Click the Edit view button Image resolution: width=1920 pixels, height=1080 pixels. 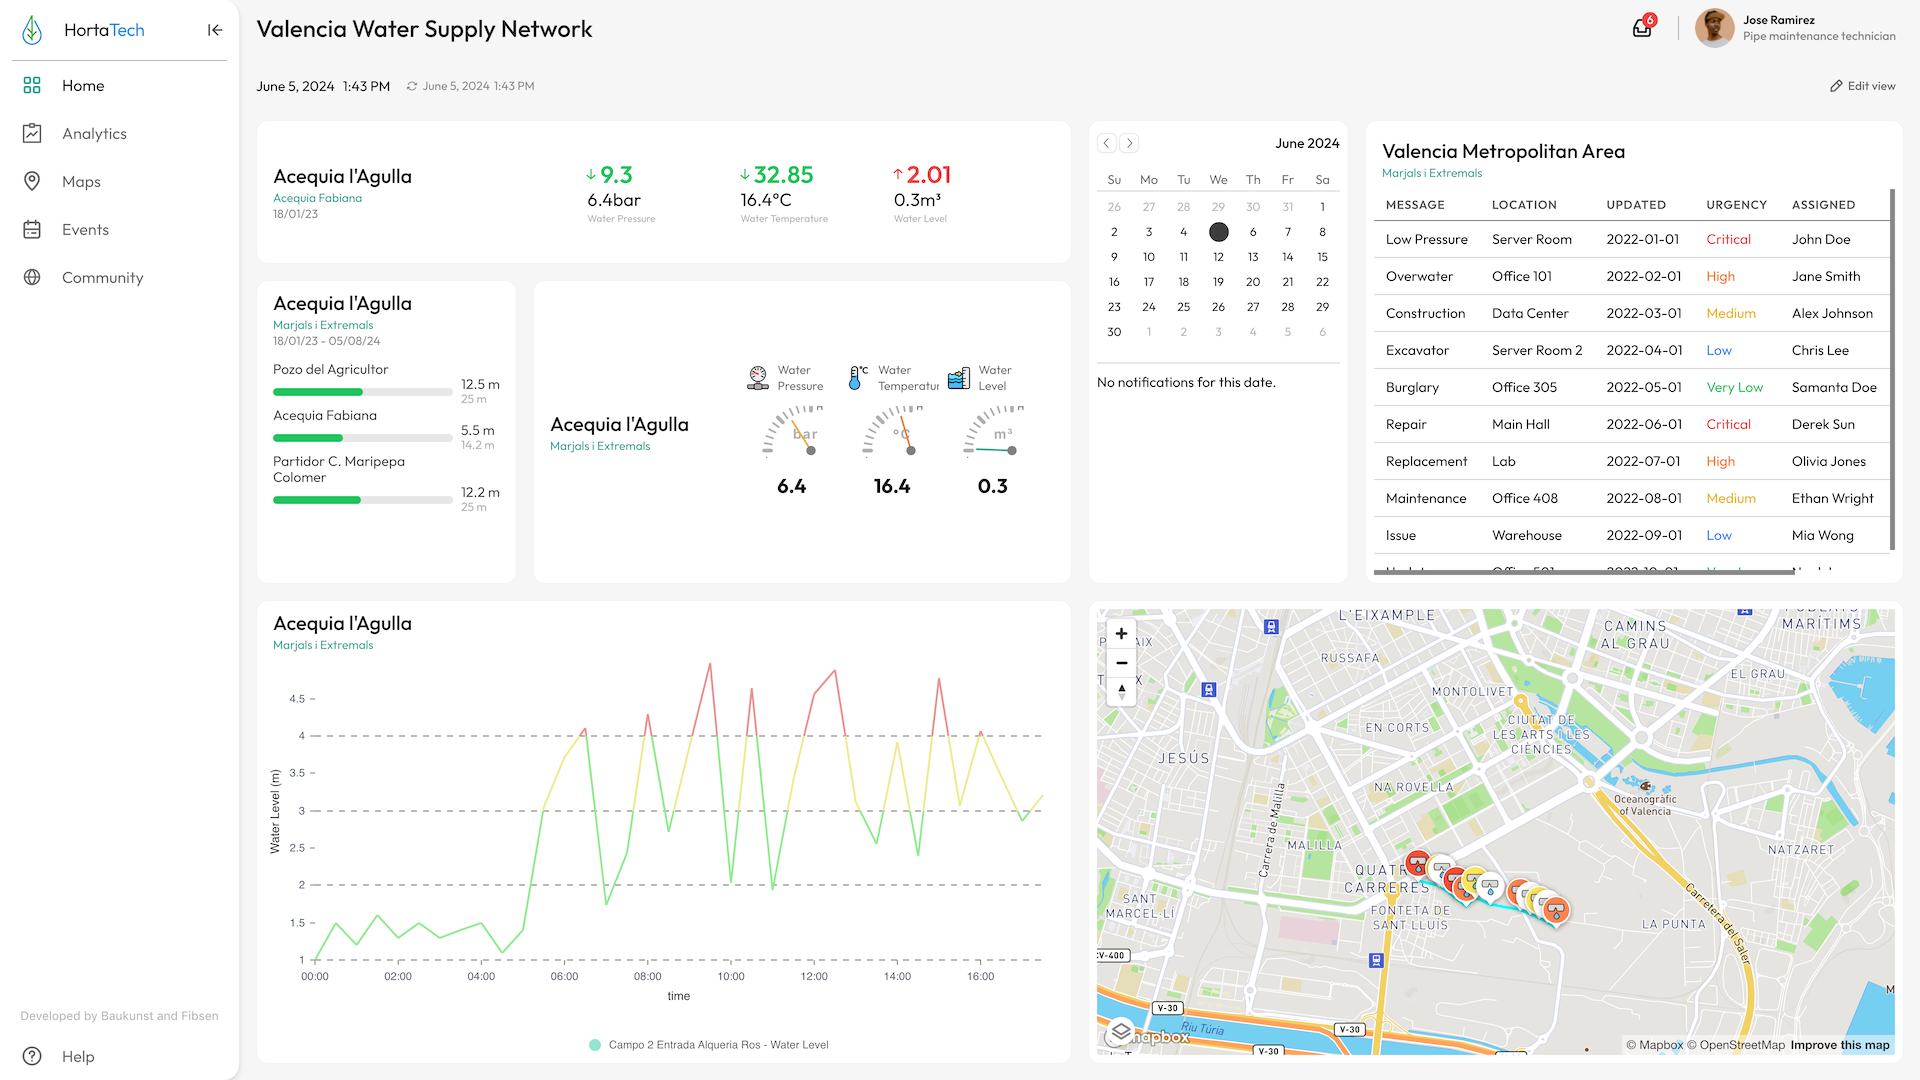[x=1862, y=86]
